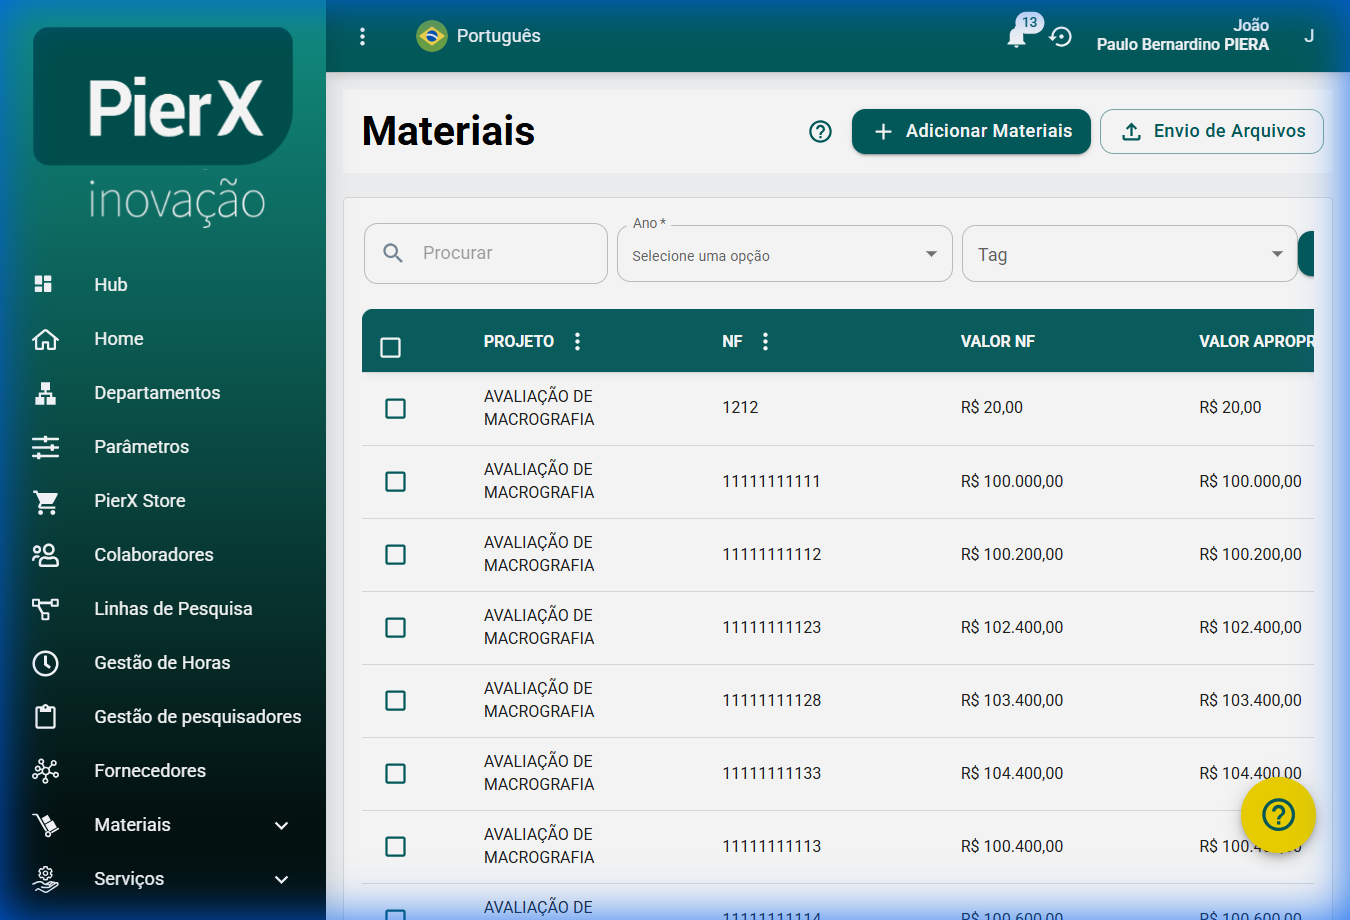This screenshot has height=920, width=1350.
Task: Open the notification bell with 13 alerts
Action: click(1017, 36)
